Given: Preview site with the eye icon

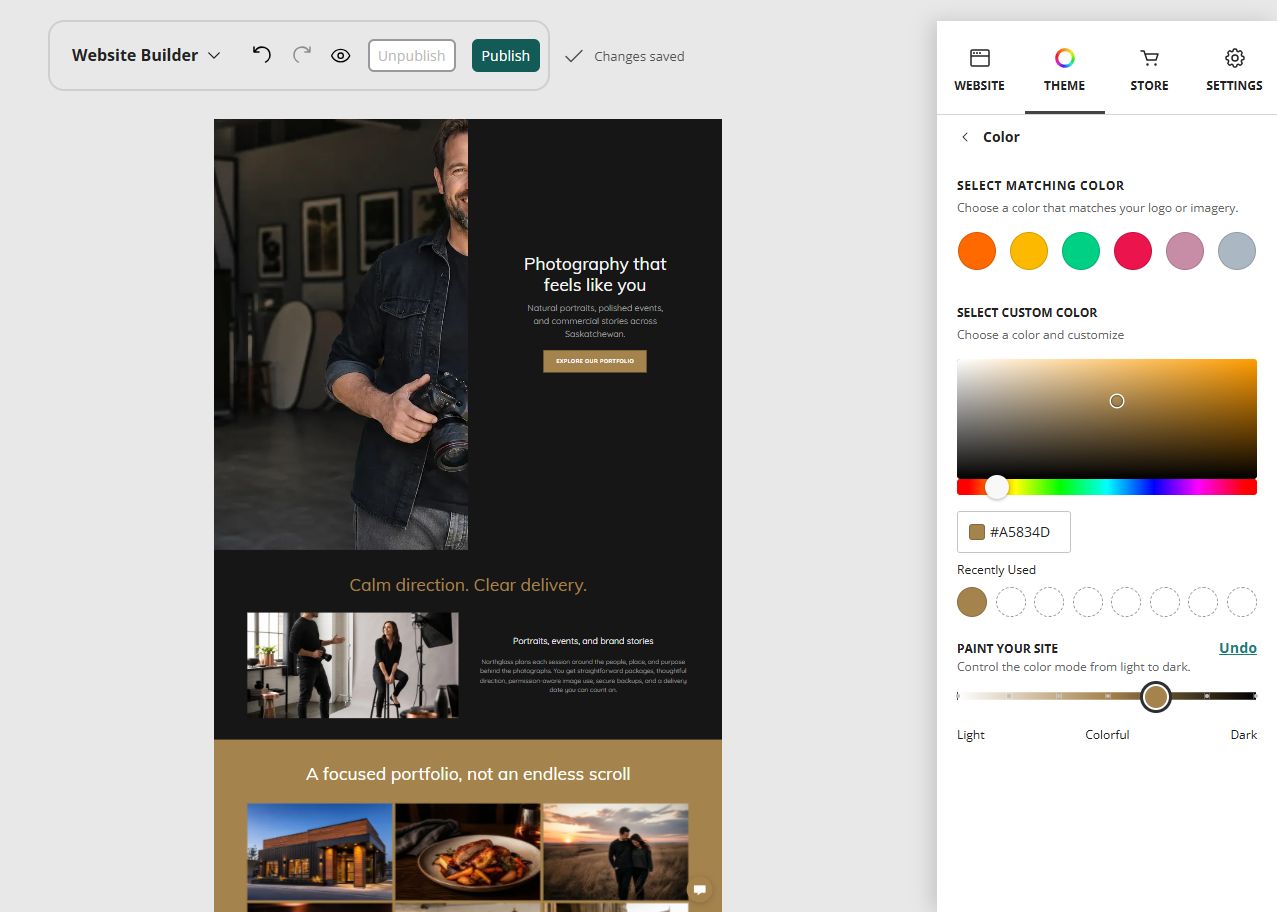Looking at the screenshot, I should pos(341,56).
